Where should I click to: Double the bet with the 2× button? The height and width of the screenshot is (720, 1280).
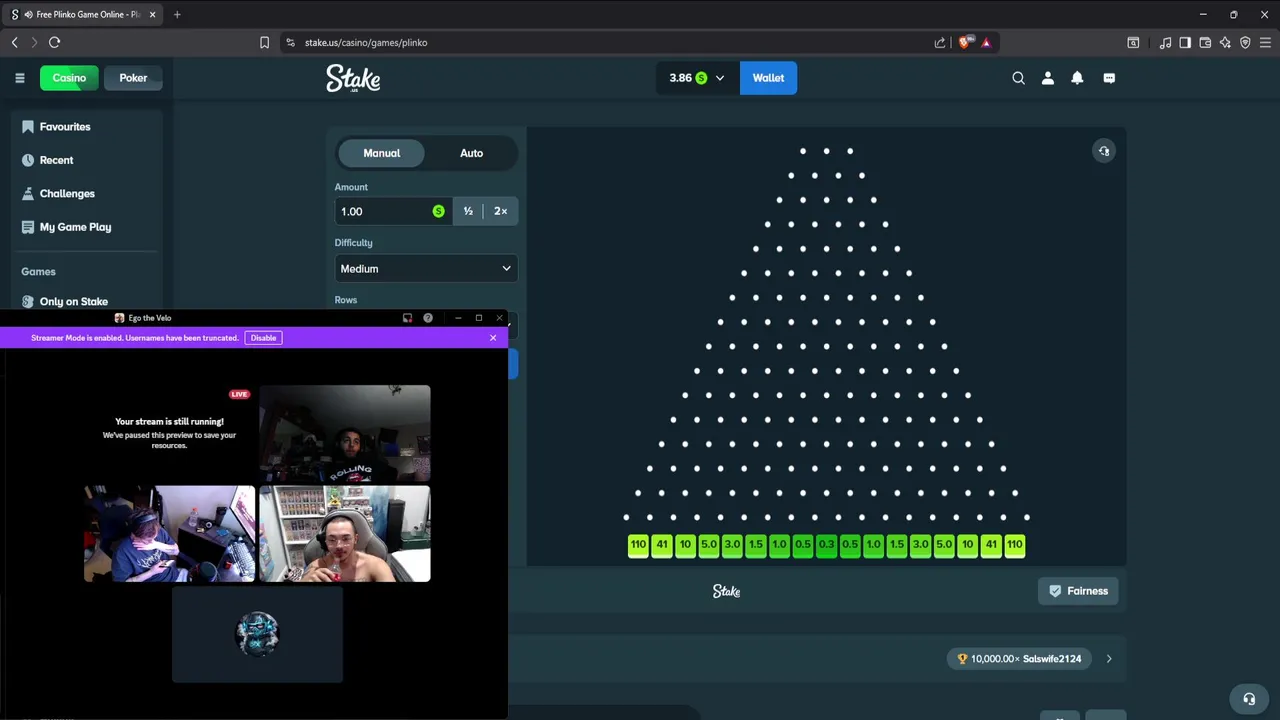pos(500,211)
